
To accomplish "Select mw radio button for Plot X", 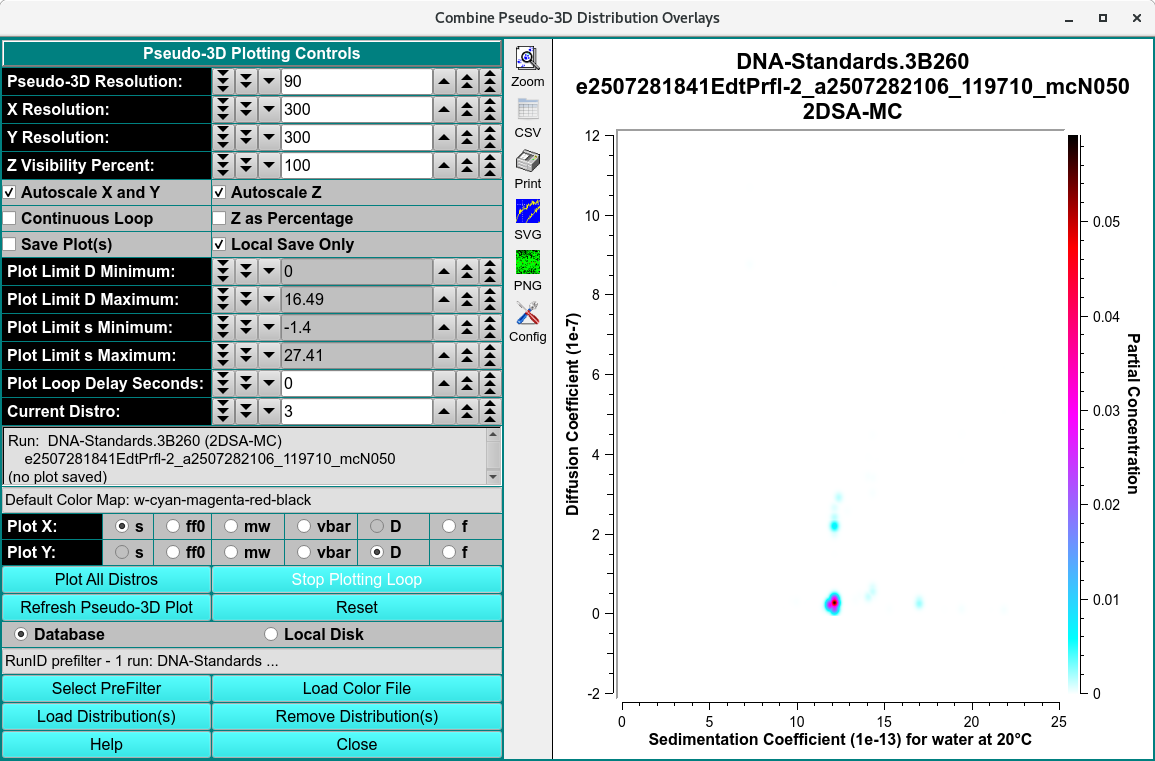I will (231, 525).
